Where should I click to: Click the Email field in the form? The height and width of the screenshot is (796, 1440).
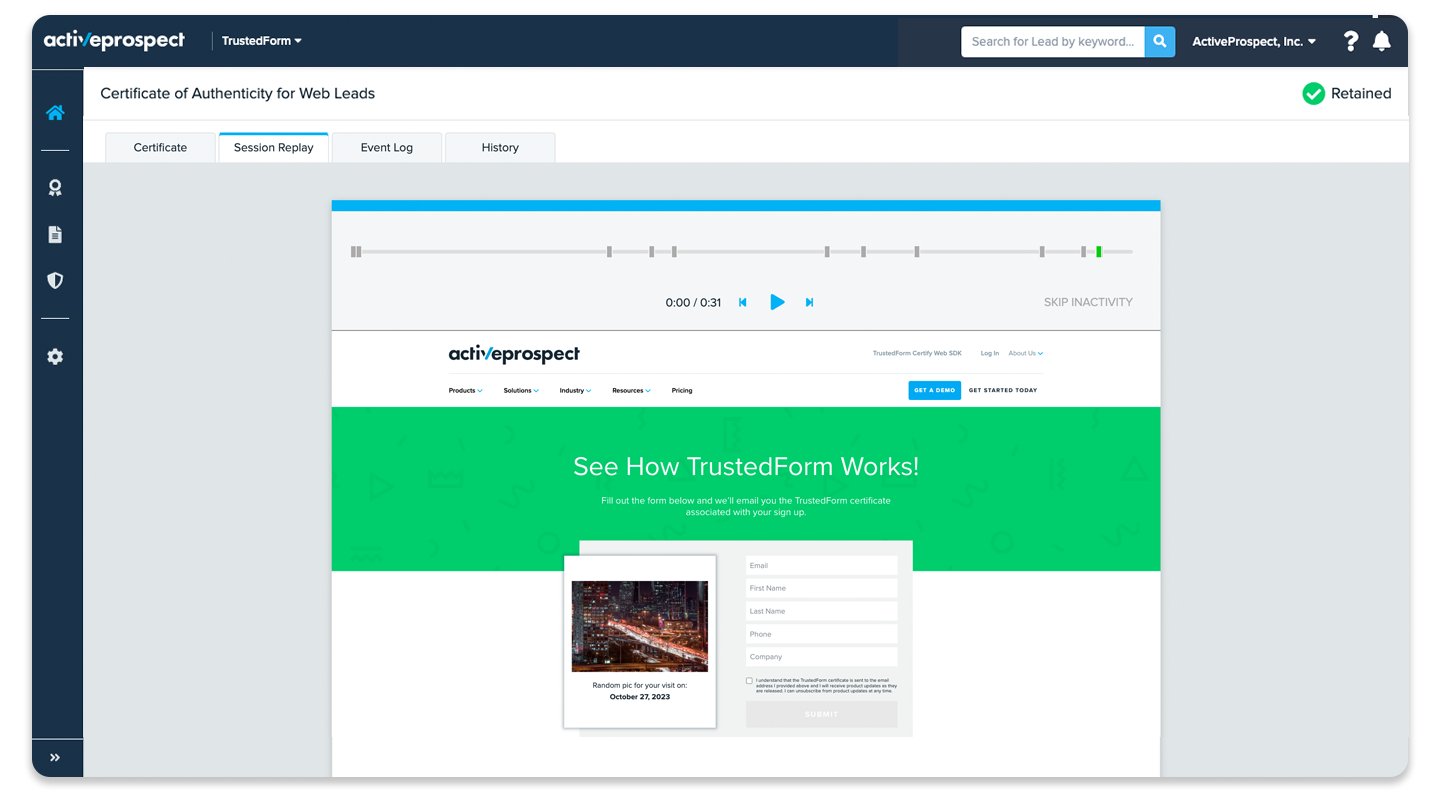[x=821, y=565]
